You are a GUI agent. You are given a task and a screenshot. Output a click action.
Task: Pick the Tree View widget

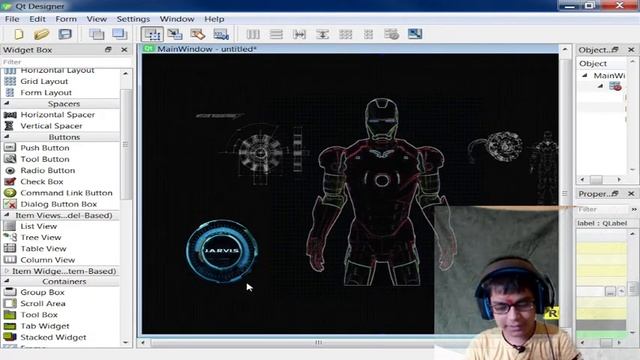41,238
